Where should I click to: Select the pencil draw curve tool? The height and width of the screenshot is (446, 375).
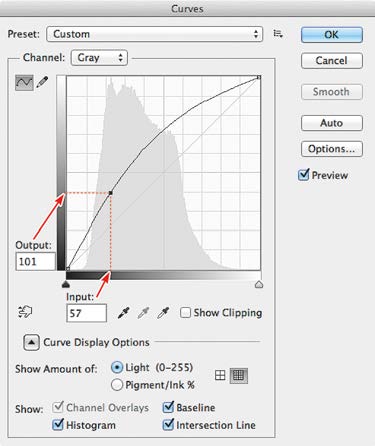click(42, 82)
